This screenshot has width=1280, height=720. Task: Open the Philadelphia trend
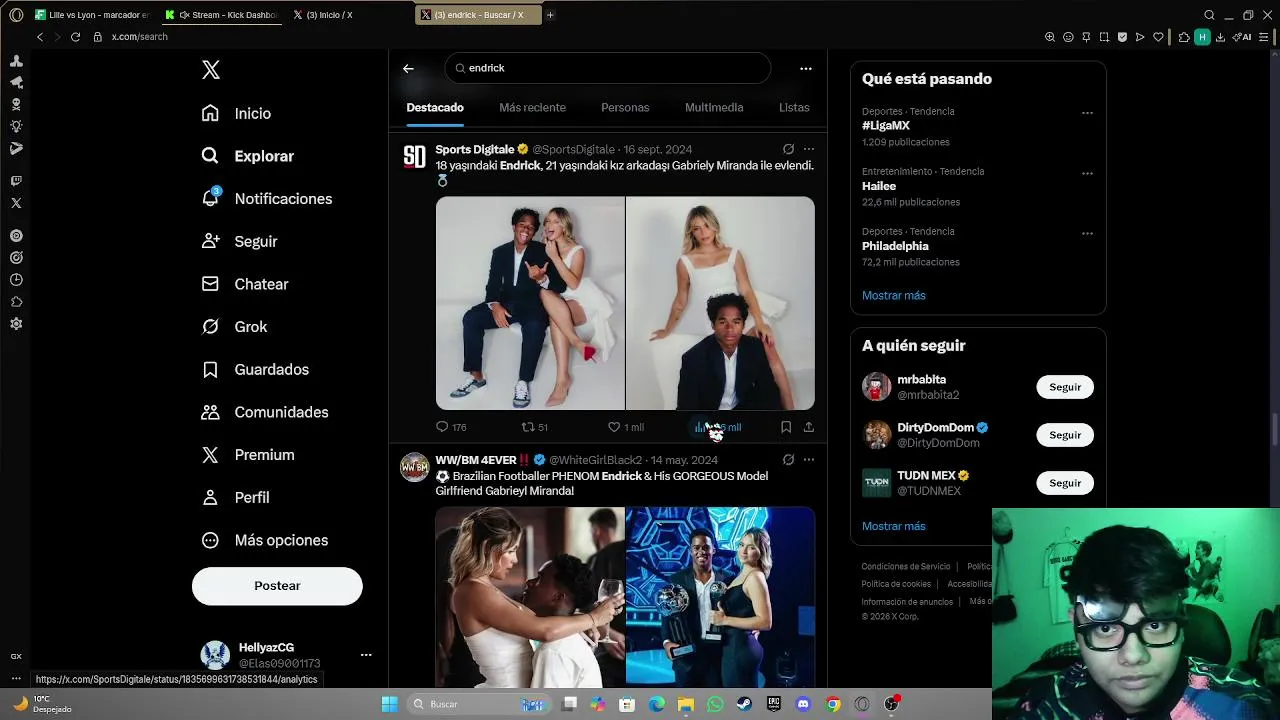[x=895, y=246]
